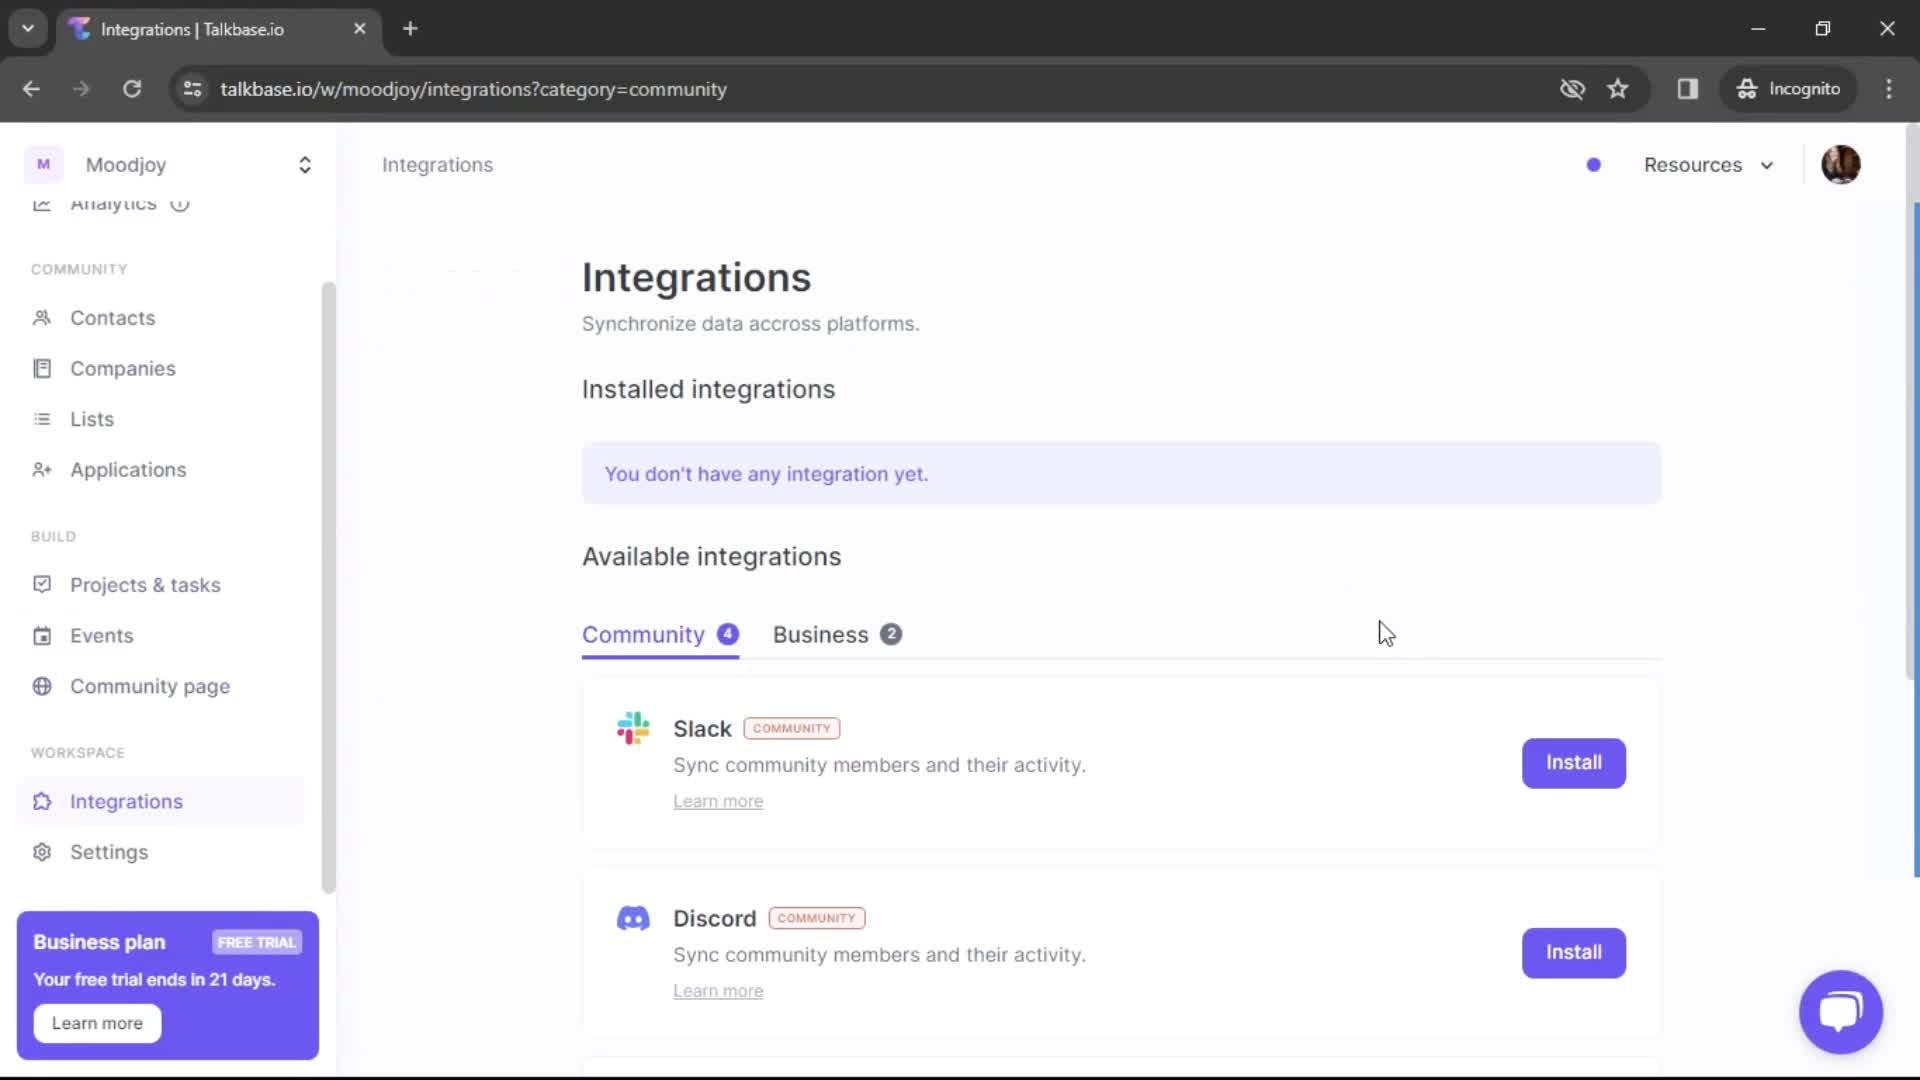Expand the Moodjoy workspace switcher
The width and height of the screenshot is (1920, 1080).
(x=304, y=165)
